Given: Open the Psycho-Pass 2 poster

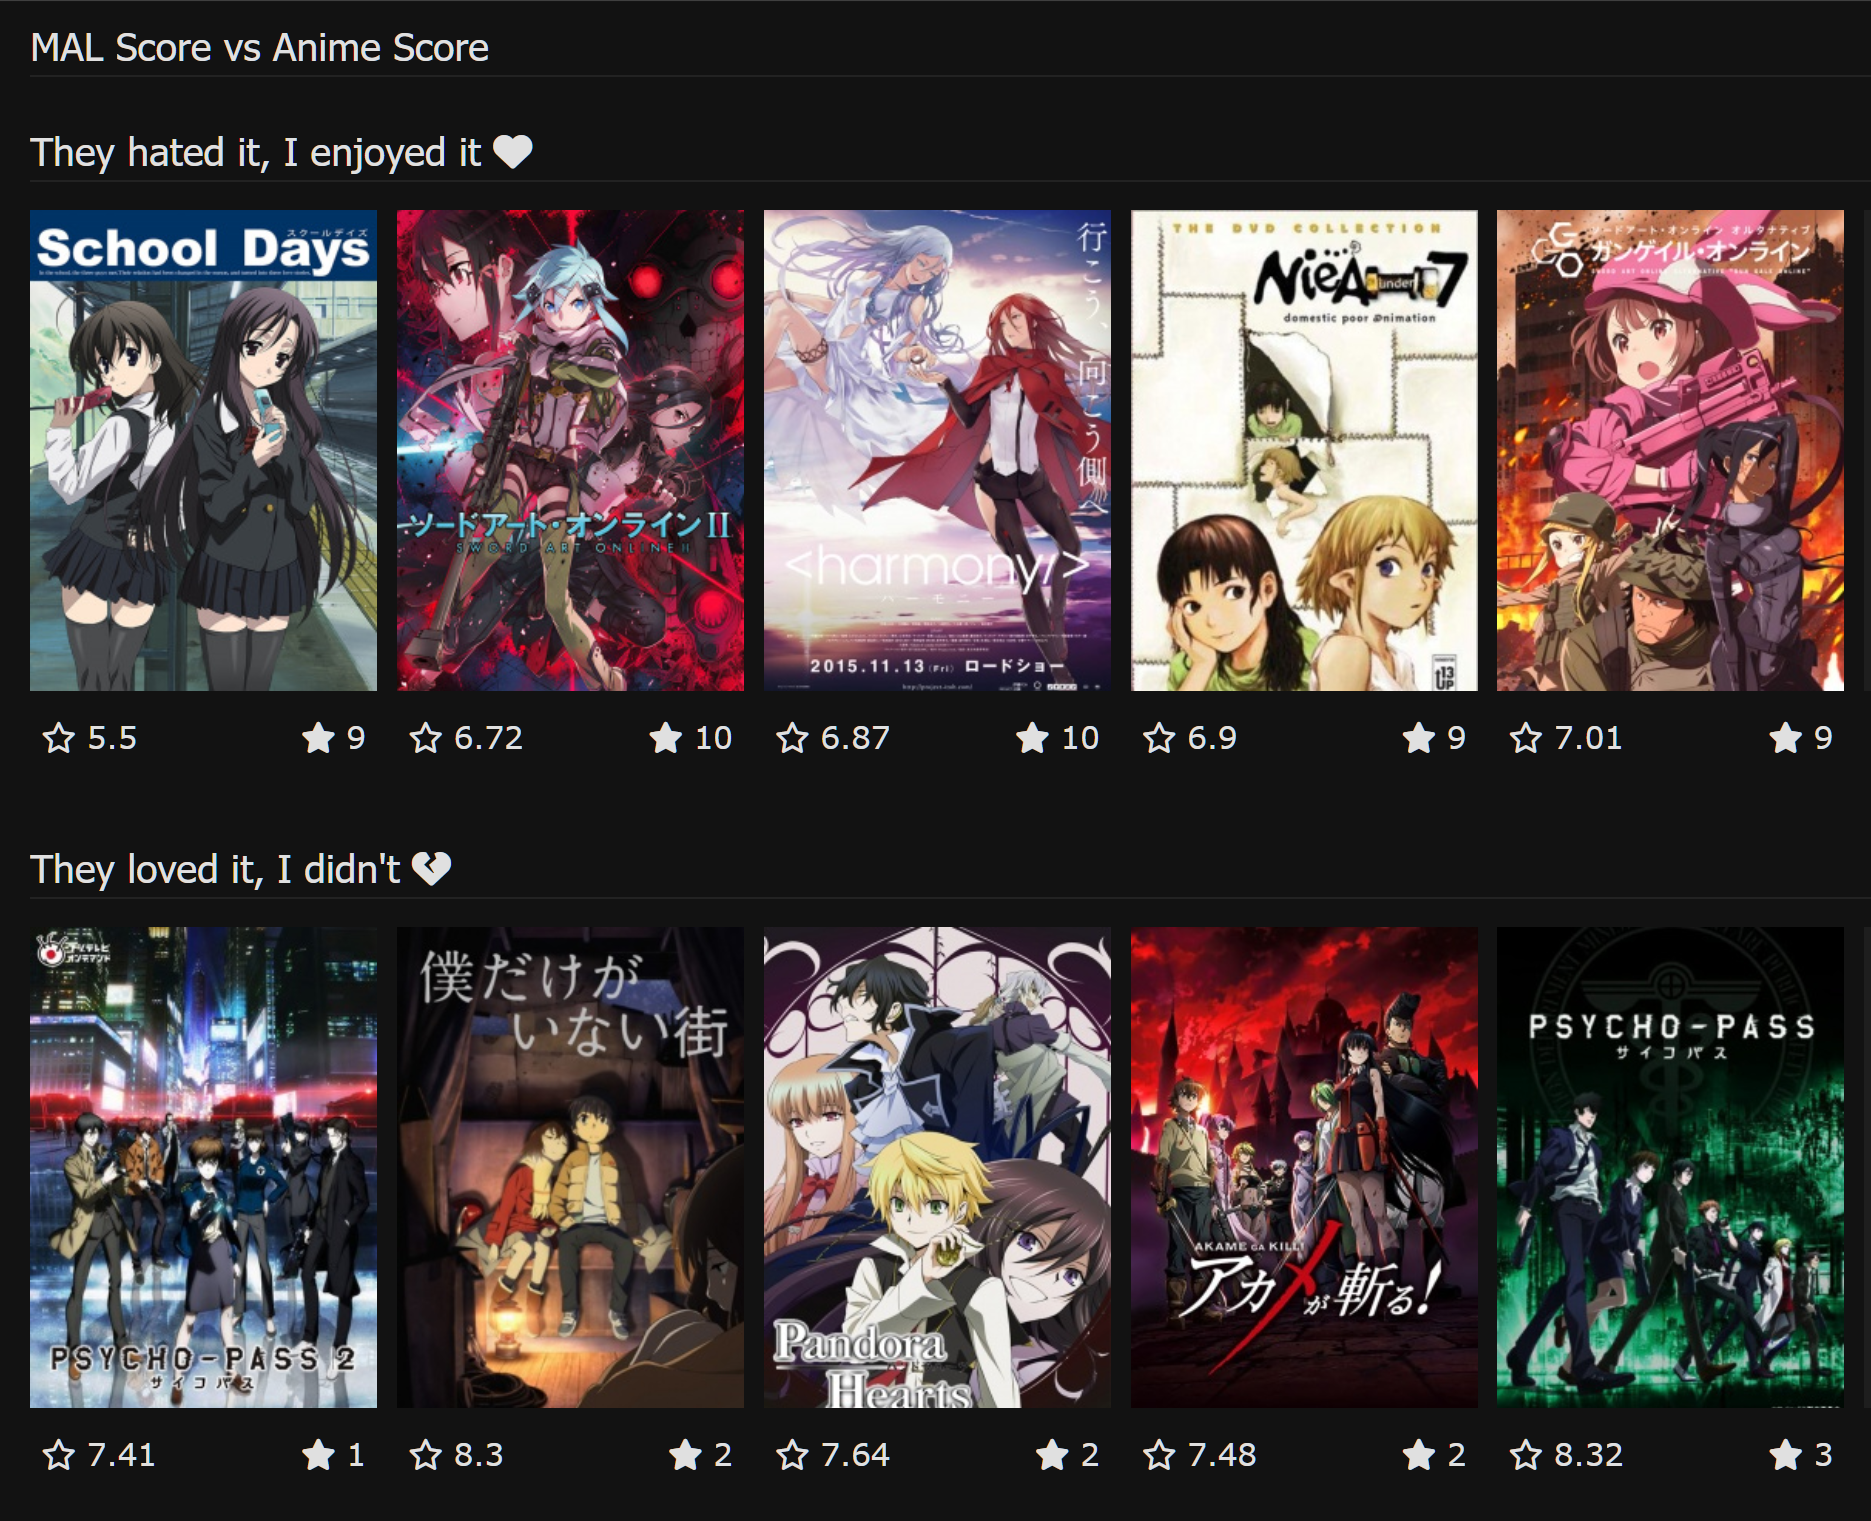Looking at the screenshot, I should (x=203, y=1167).
